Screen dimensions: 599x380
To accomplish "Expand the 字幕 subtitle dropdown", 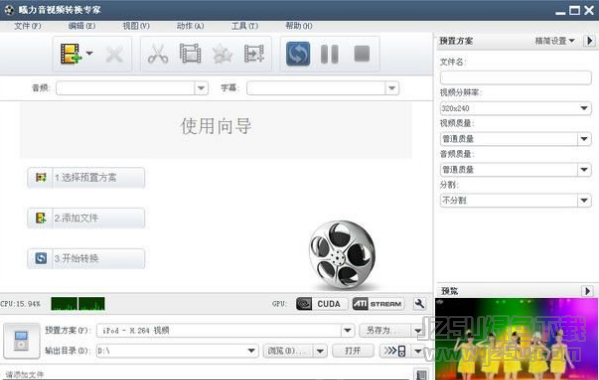I will (392, 88).
